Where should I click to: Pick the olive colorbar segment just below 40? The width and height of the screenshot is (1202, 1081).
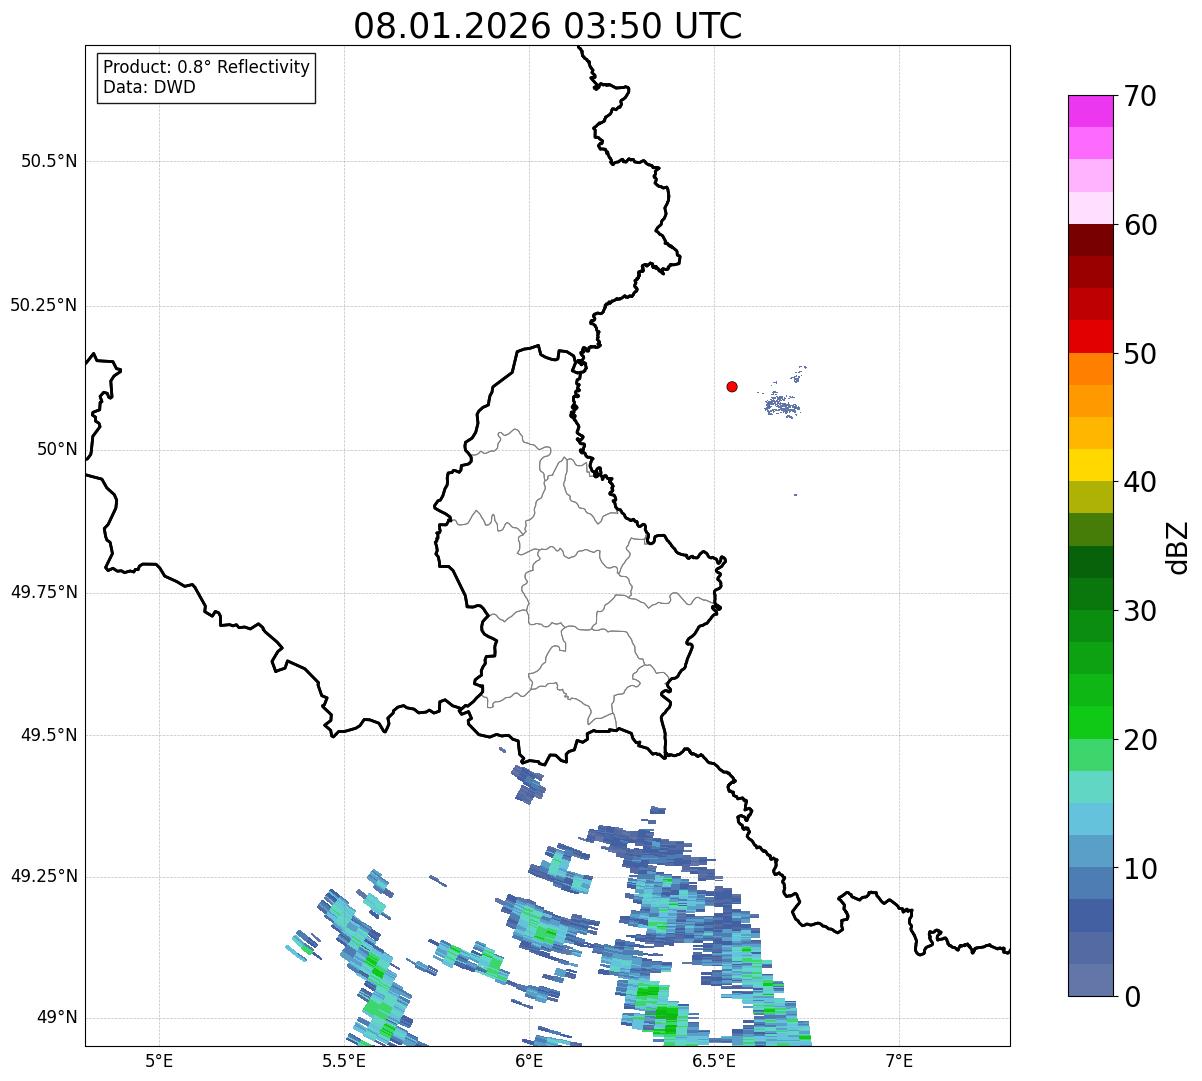point(1090,498)
